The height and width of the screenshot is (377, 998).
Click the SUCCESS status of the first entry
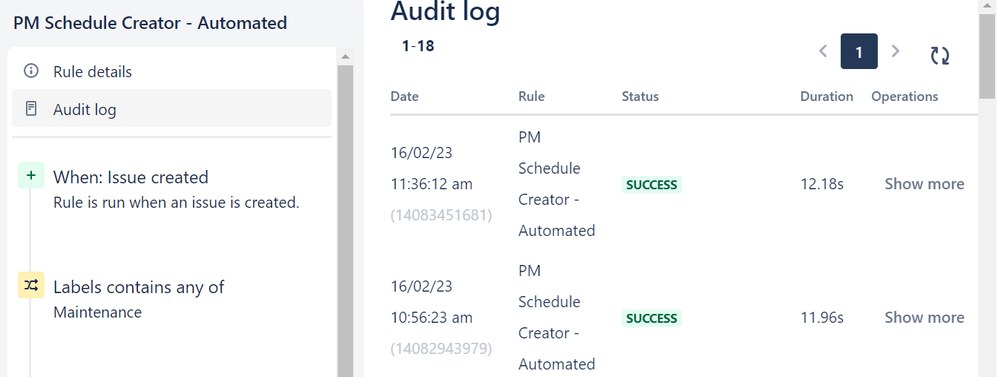point(651,185)
